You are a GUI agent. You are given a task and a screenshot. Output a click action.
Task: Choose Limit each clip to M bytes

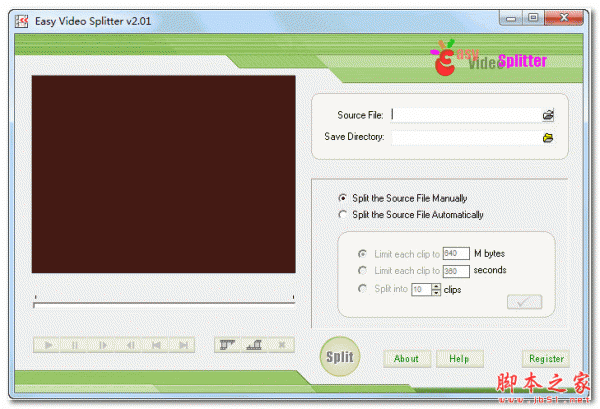362,254
